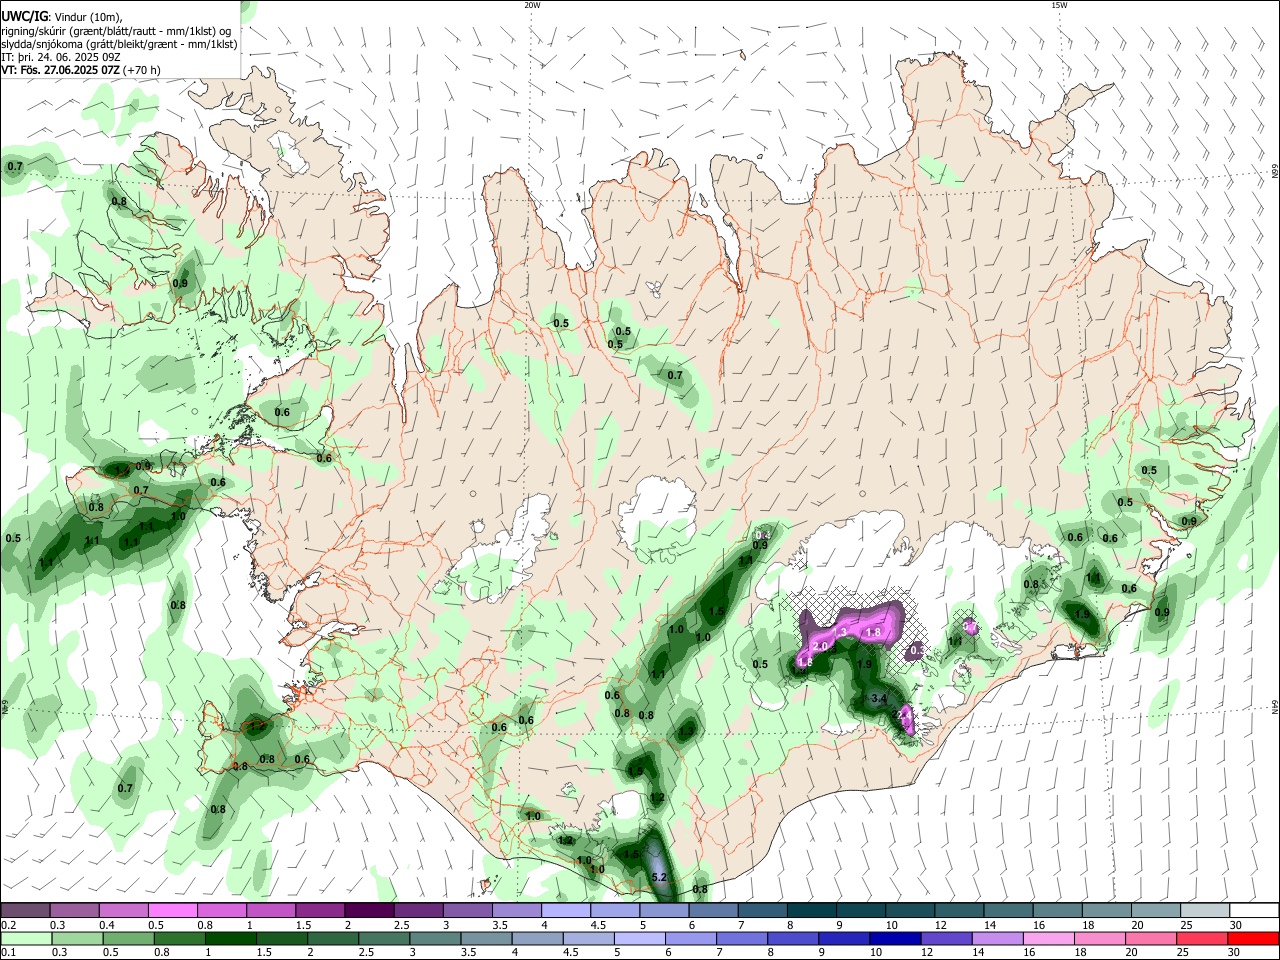The height and width of the screenshot is (960, 1280).
Task: Select bottom-row red swatch between 25 and 30
Action: click(x=1203, y=938)
